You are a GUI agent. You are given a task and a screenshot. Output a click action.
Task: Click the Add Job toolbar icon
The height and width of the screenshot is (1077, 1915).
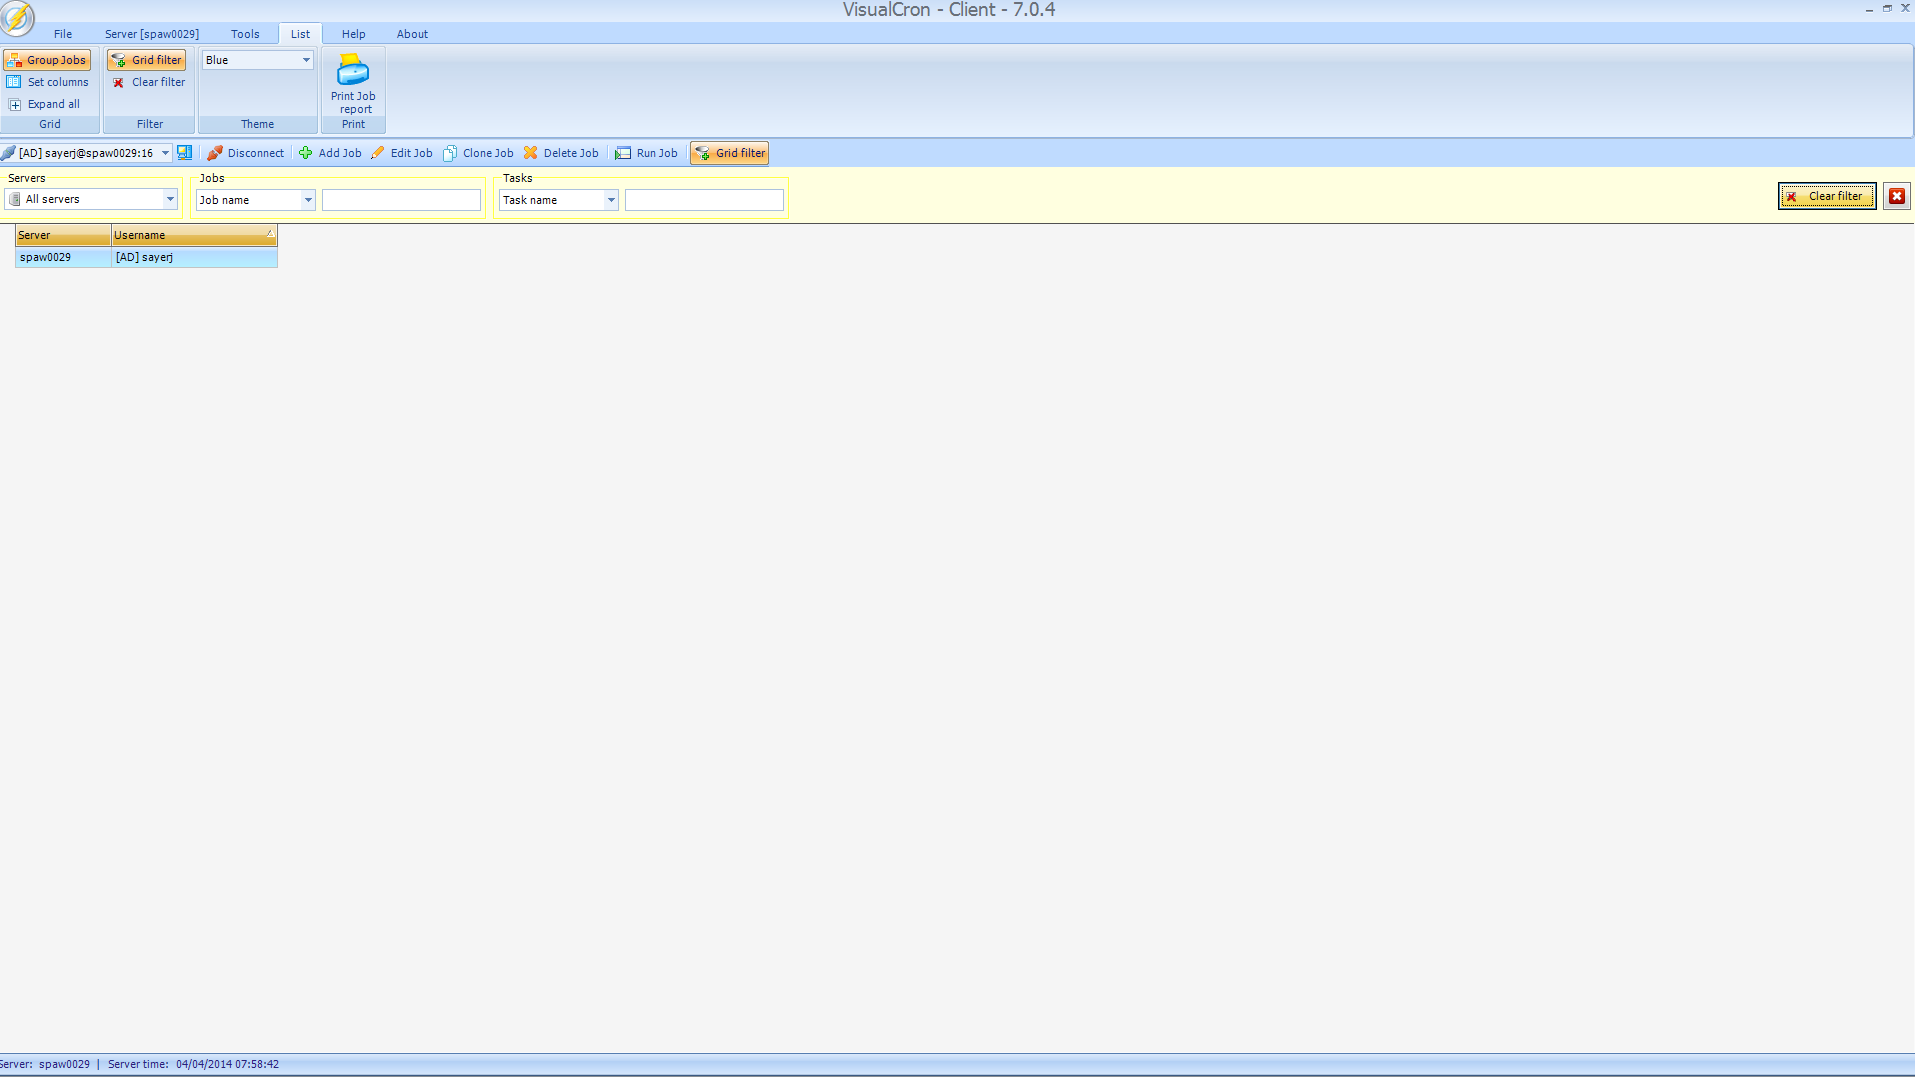click(x=306, y=153)
